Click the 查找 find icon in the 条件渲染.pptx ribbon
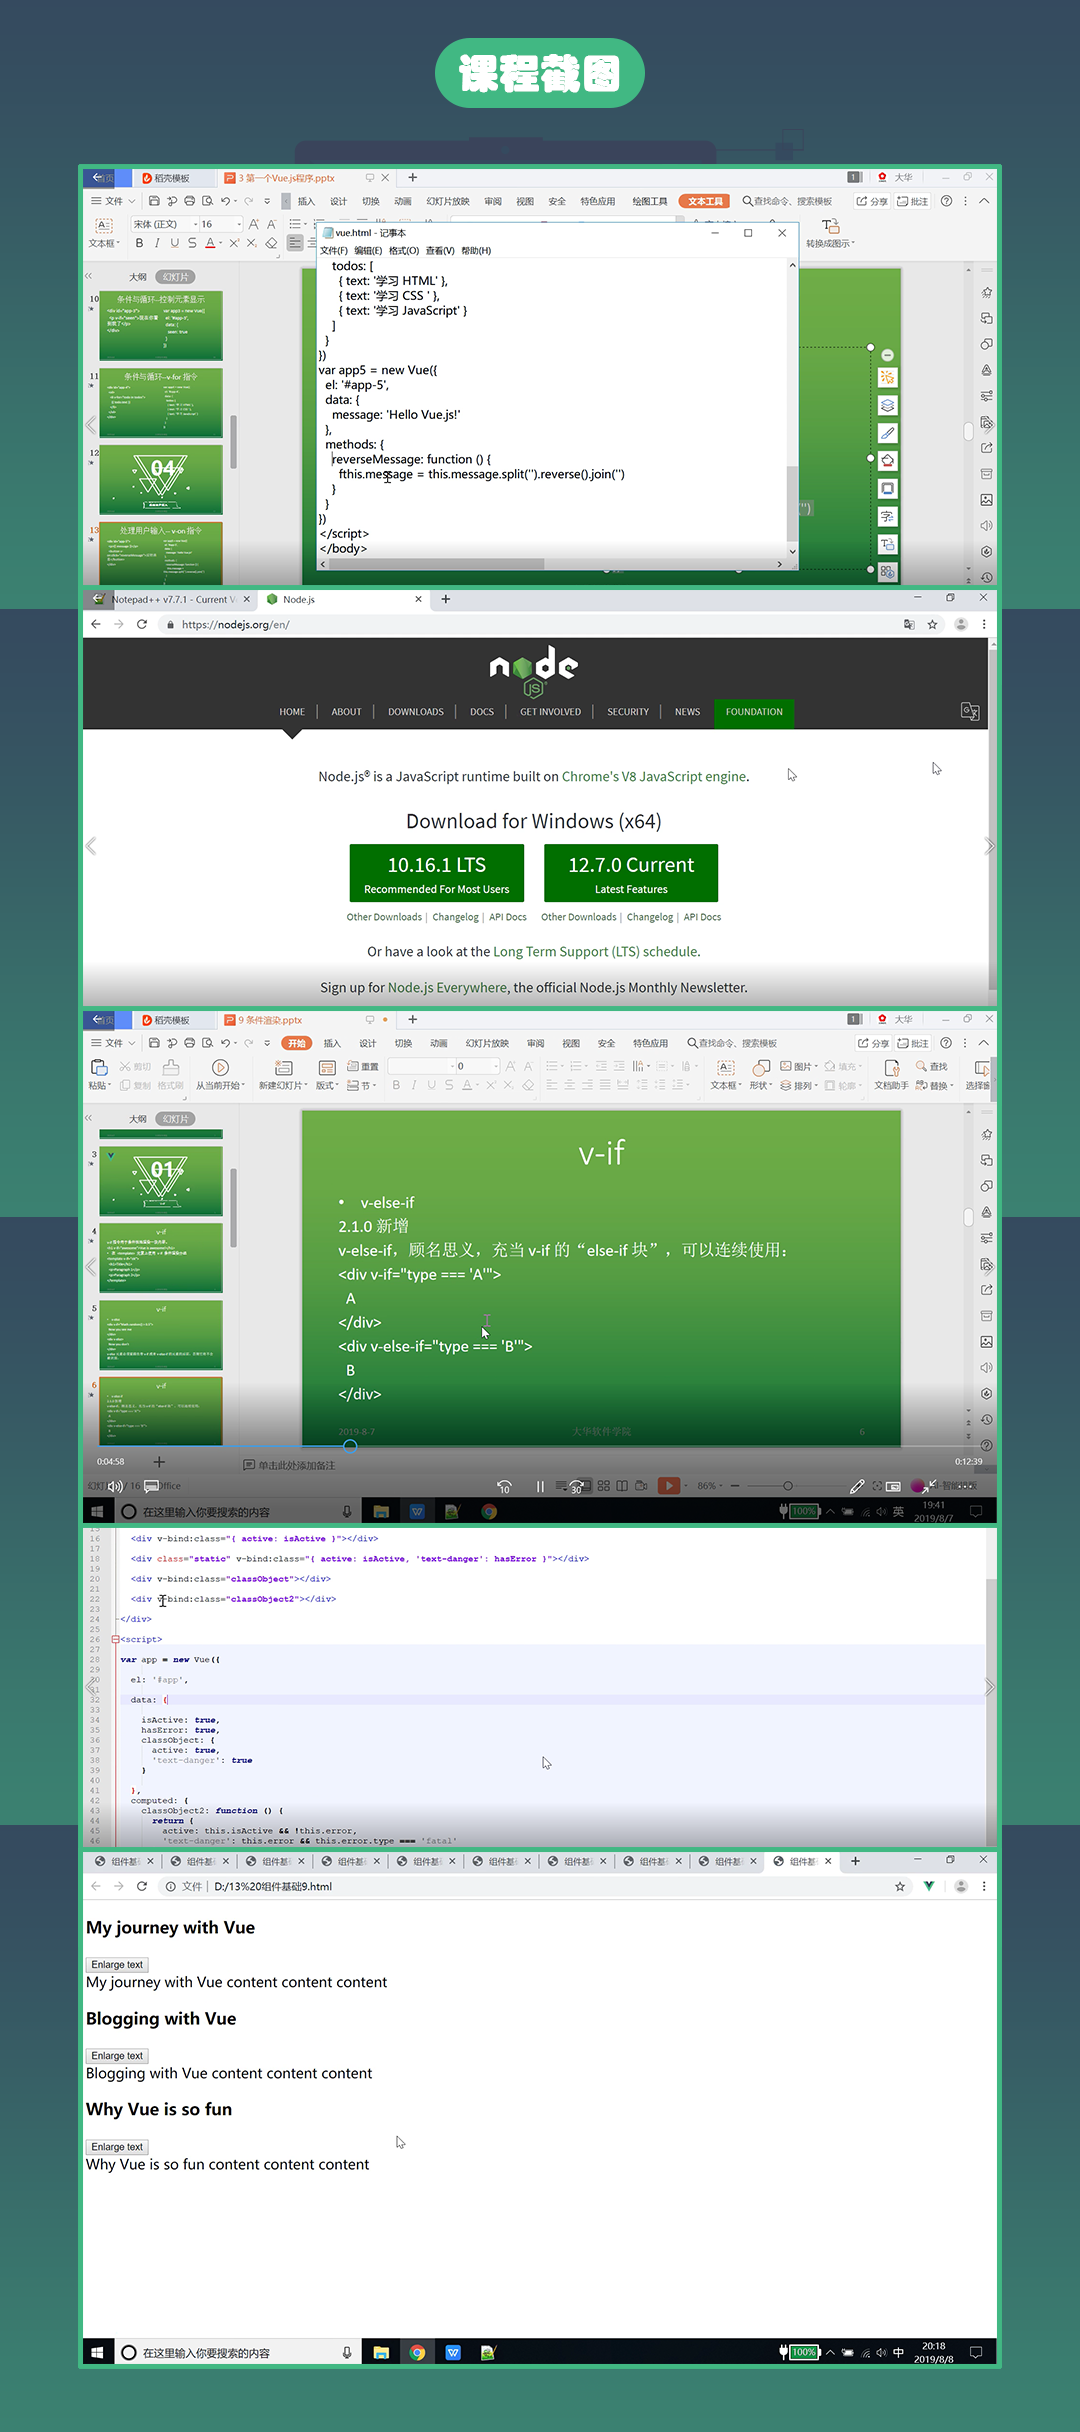 tap(933, 1066)
